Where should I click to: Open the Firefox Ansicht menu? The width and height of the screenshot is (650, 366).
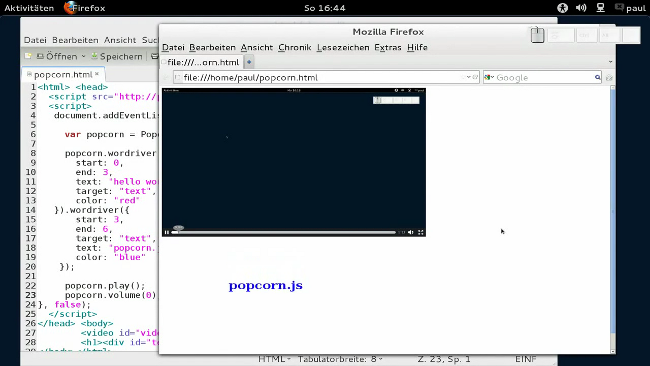[257, 48]
